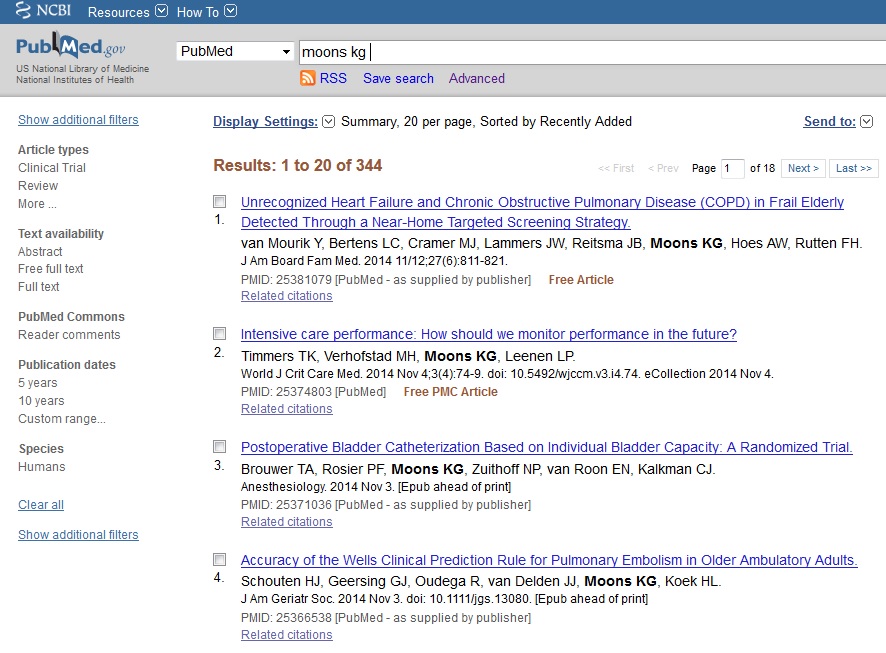This screenshot has width=886, height=653.
Task: Filter by Clinical Trial article type
Action: pyautogui.click(x=52, y=168)
